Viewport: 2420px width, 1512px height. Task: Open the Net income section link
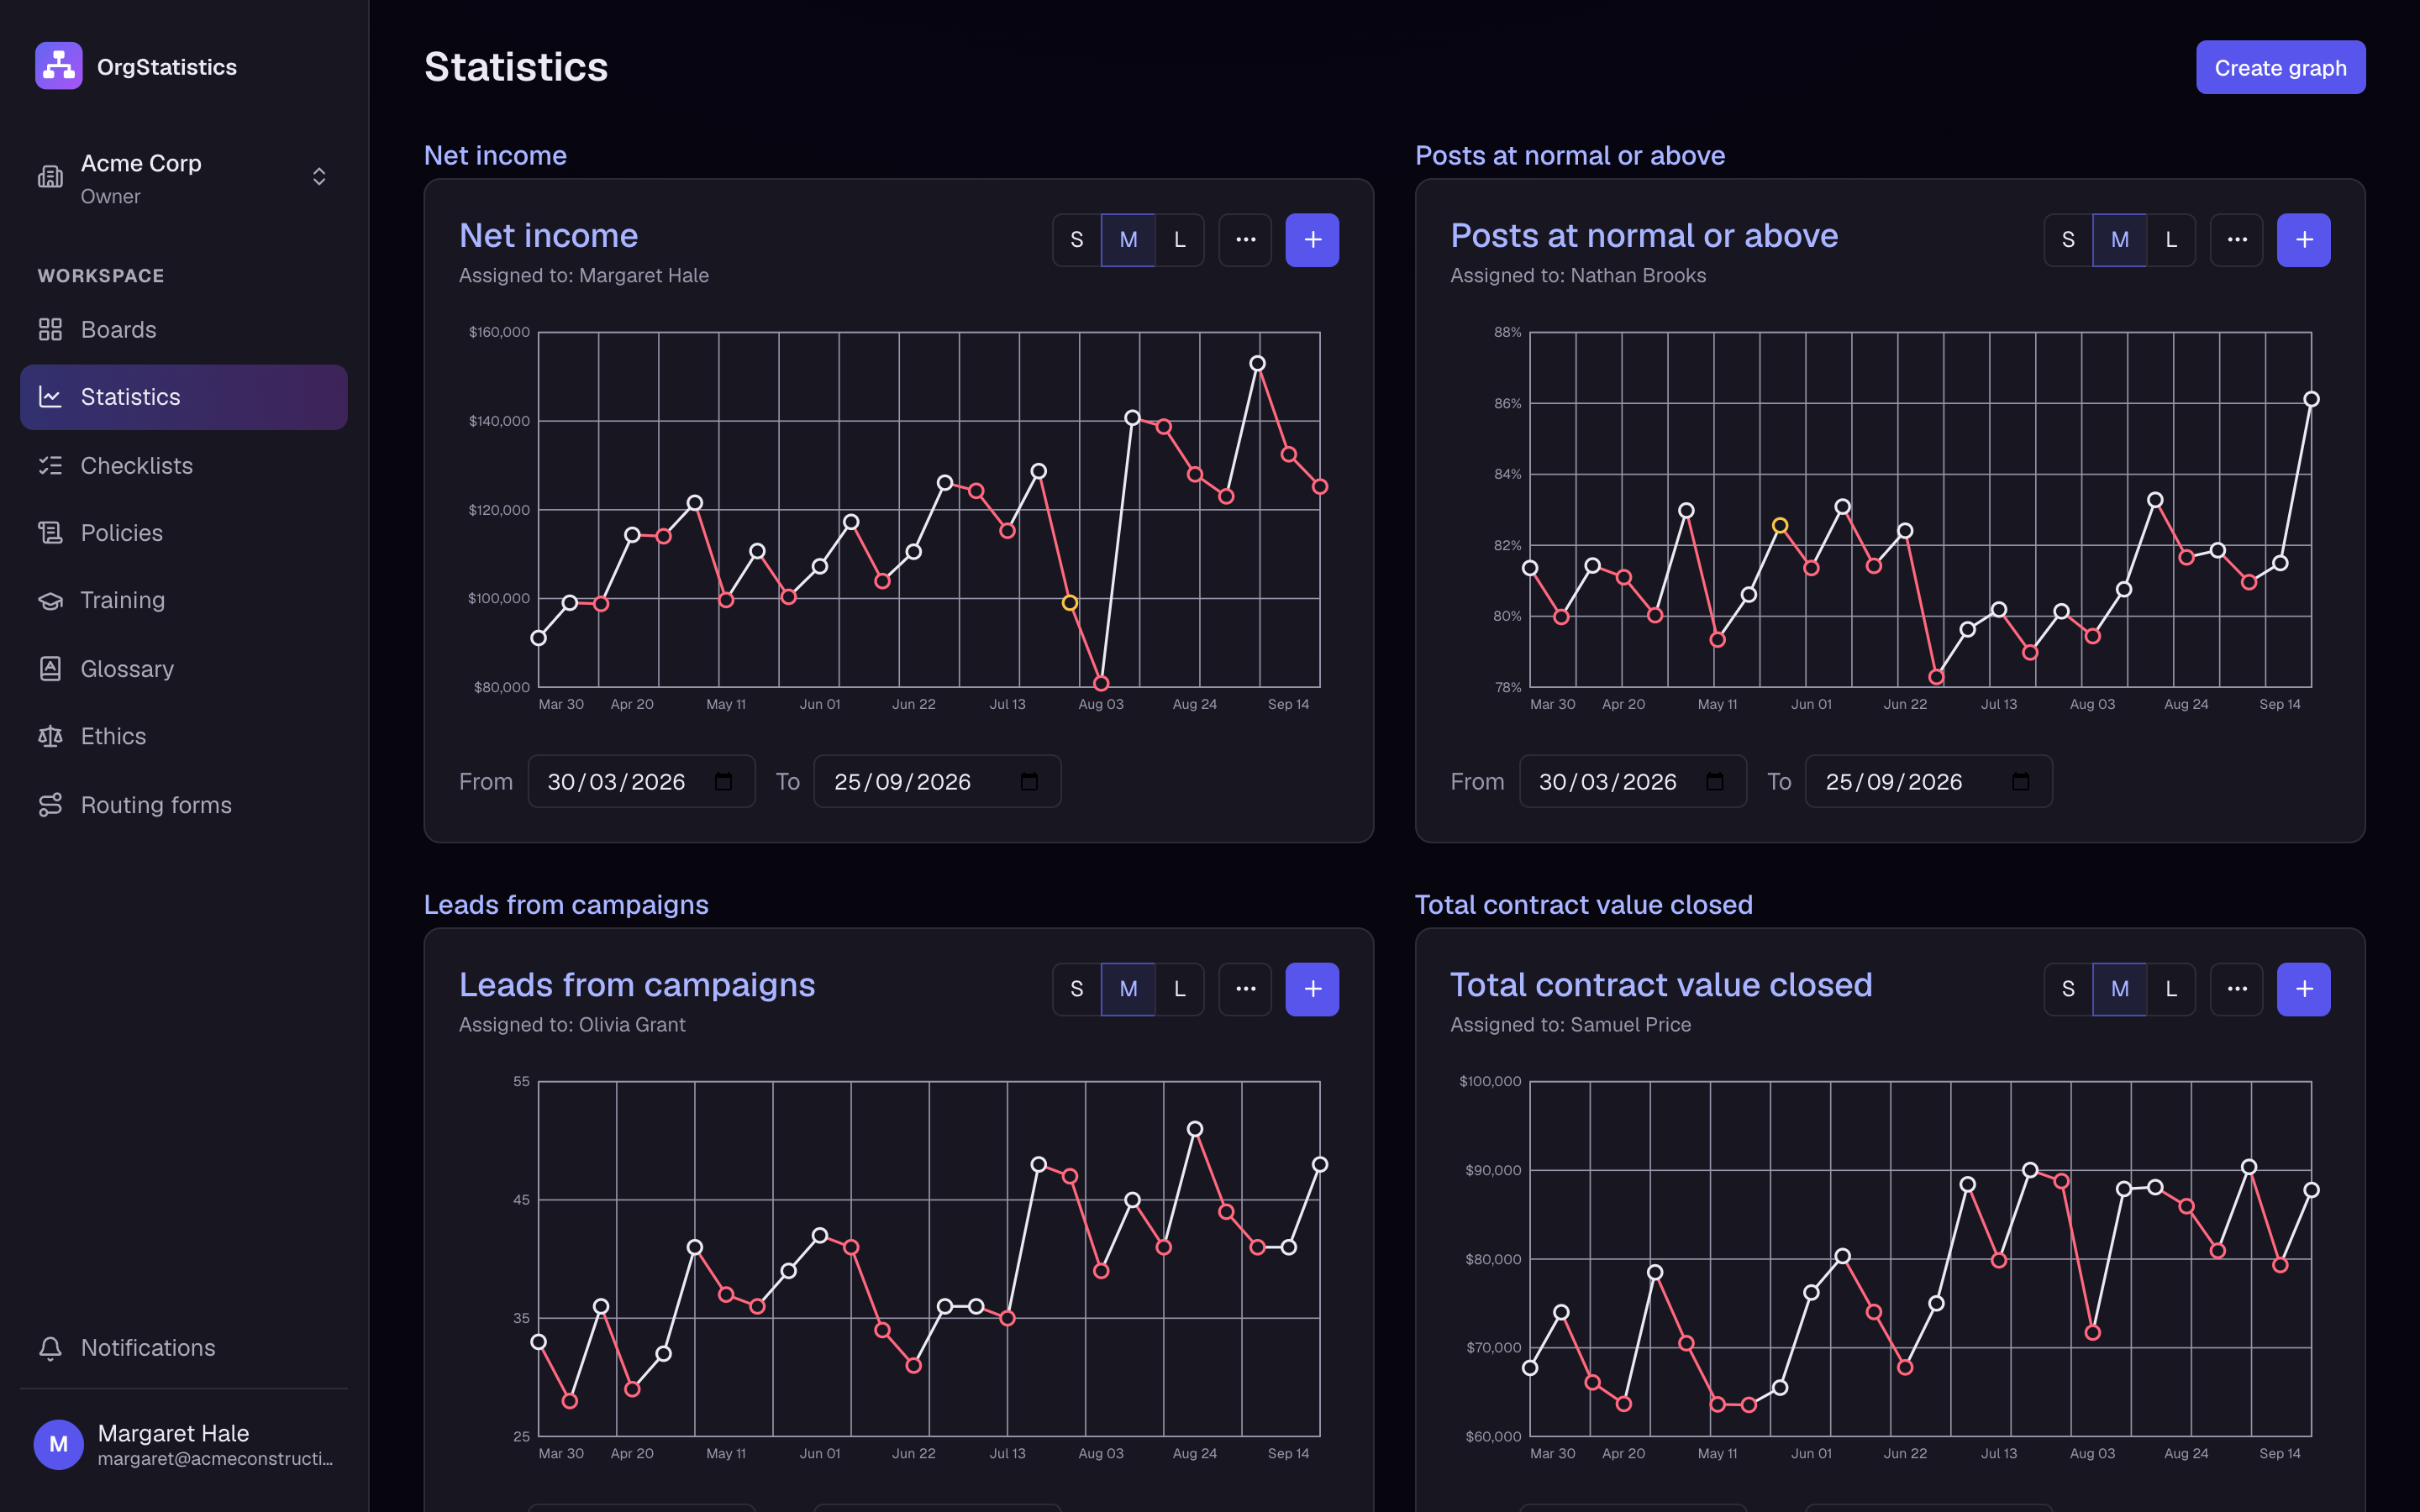pos(495,155)
